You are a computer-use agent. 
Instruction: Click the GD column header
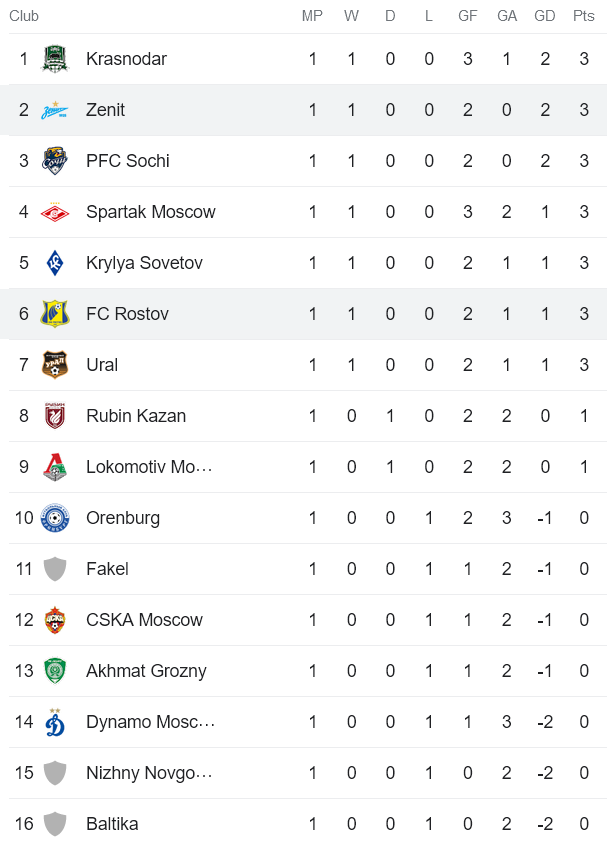point(545,15)
